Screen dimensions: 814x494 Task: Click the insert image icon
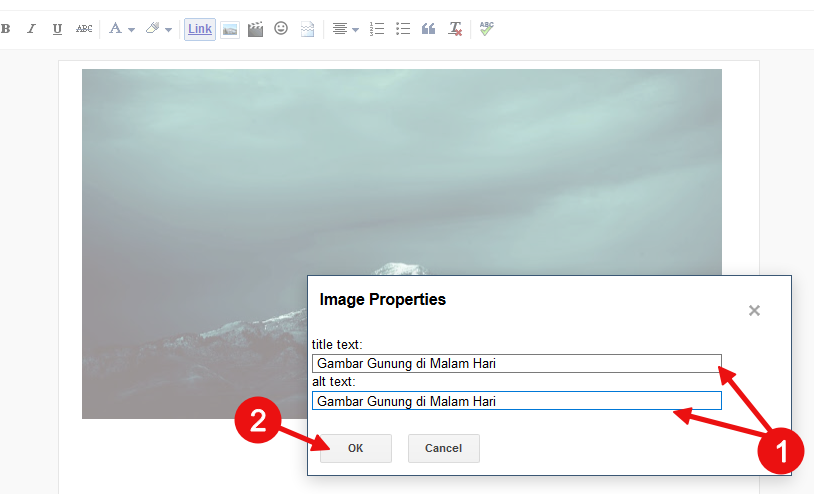[x=230, y=30]
